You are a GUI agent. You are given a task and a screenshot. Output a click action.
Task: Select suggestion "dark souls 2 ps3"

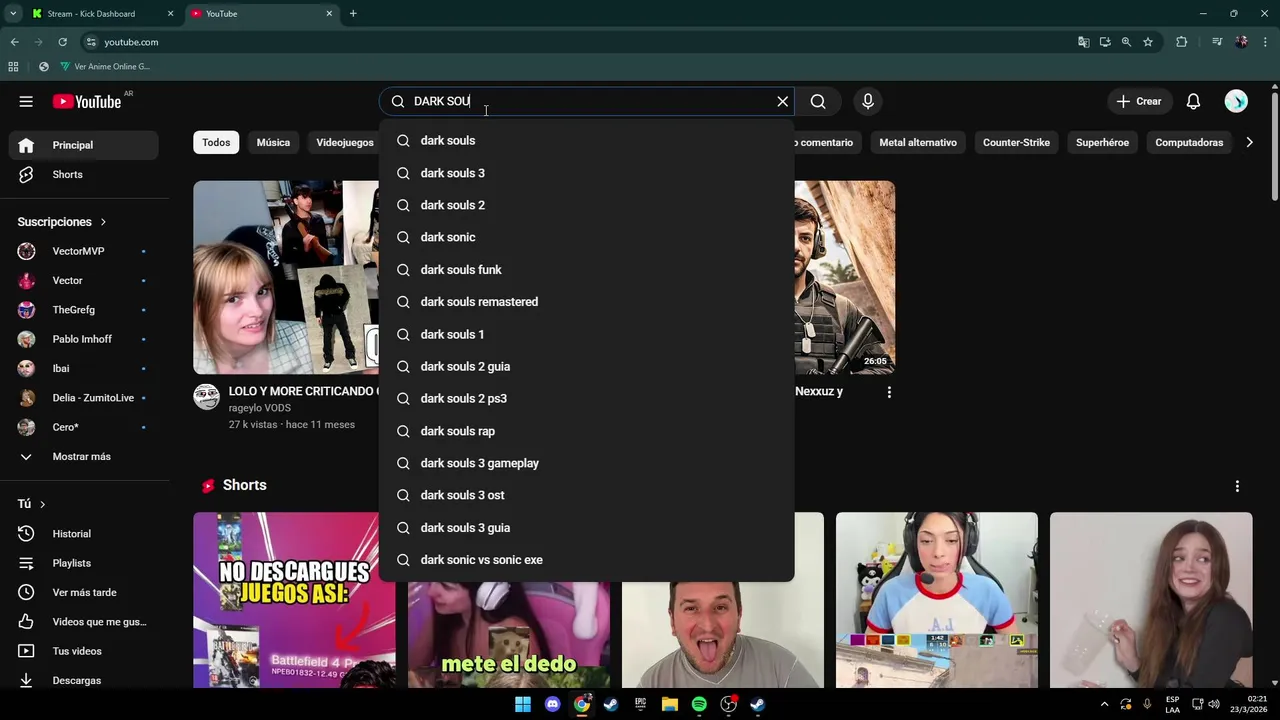(586, 398)
